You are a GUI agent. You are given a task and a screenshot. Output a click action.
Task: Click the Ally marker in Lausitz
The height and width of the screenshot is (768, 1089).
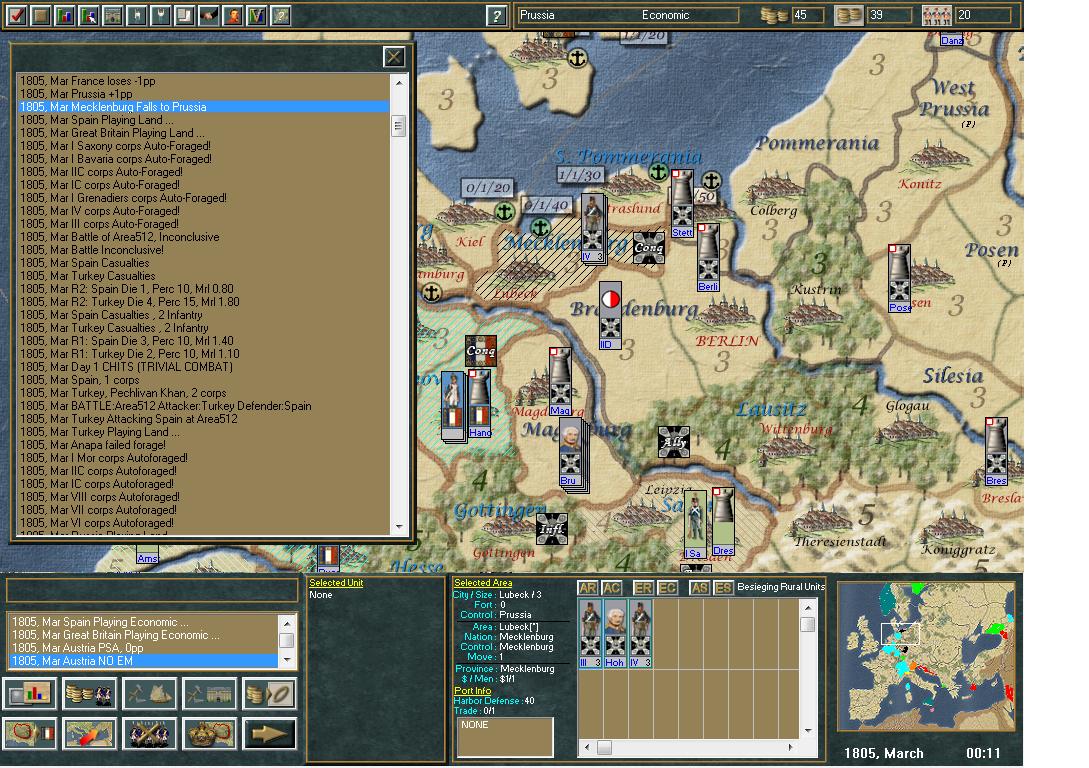pyautogui.click(x=674, y=442)
